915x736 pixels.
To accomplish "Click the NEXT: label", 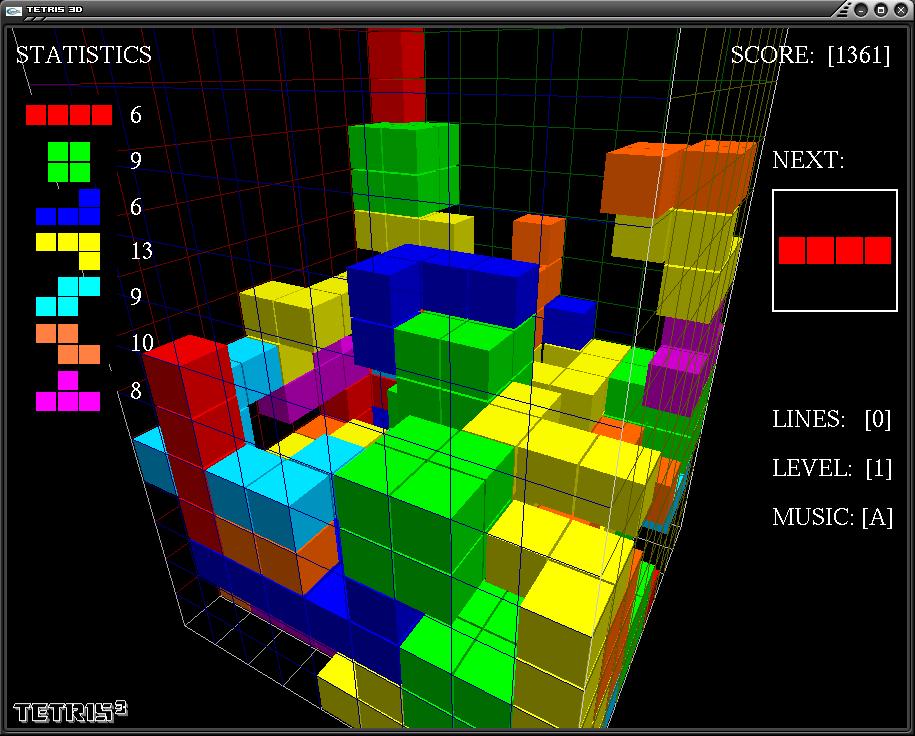I will point(808,160).
